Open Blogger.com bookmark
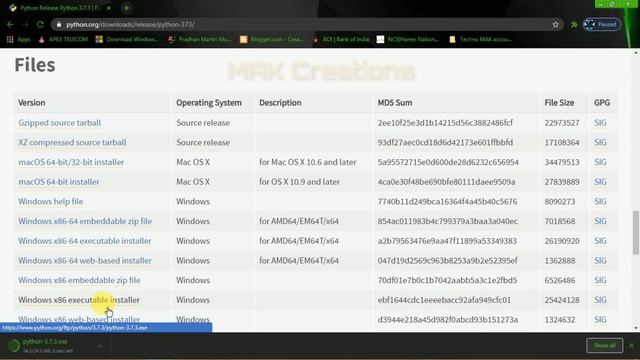Screen dimensions: 640x360 pos(272,39)
